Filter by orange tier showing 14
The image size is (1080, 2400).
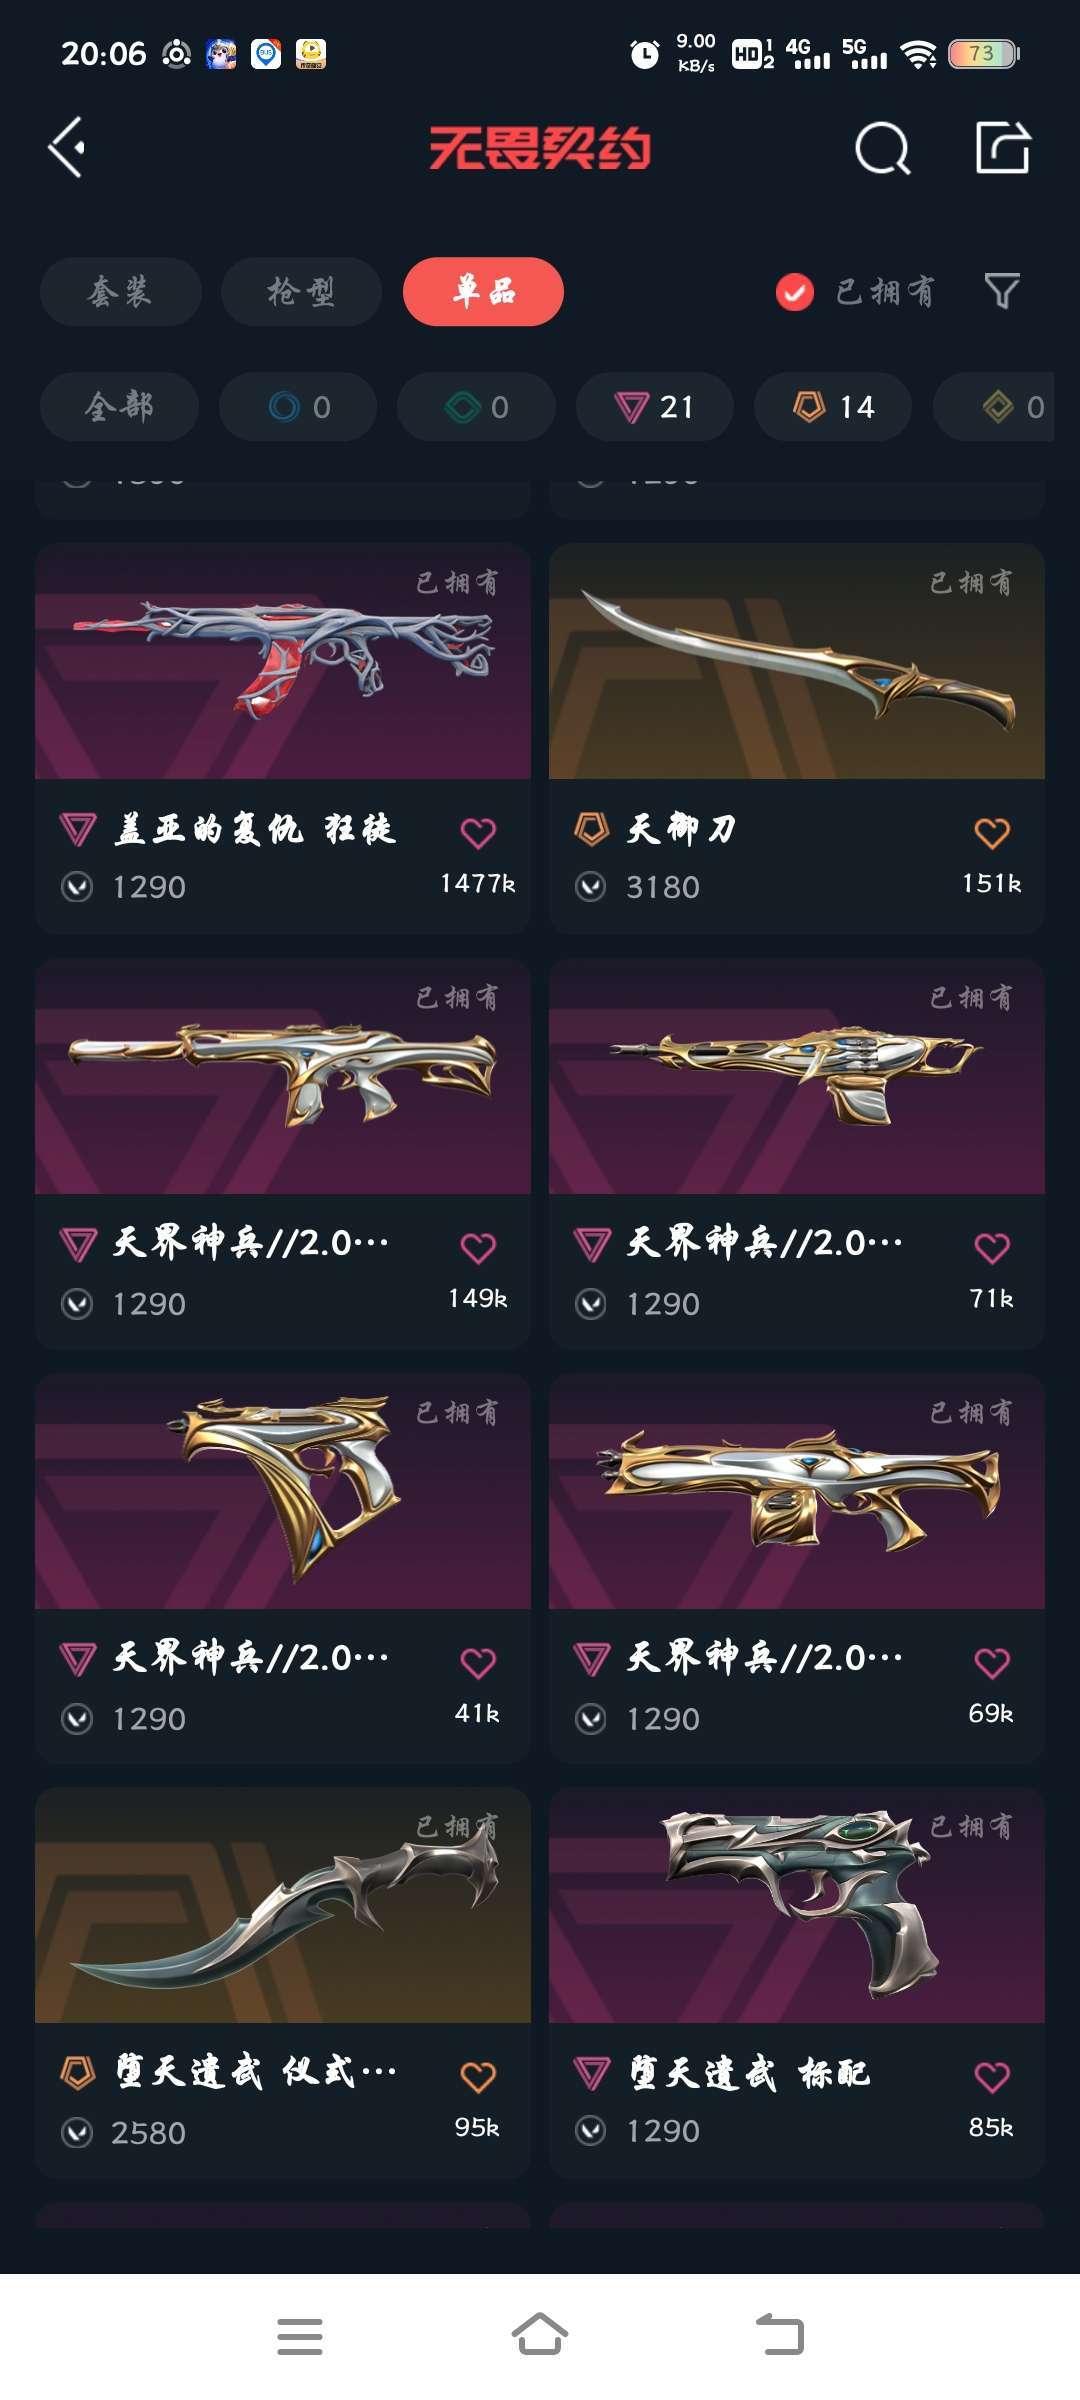tap(833, 407)
